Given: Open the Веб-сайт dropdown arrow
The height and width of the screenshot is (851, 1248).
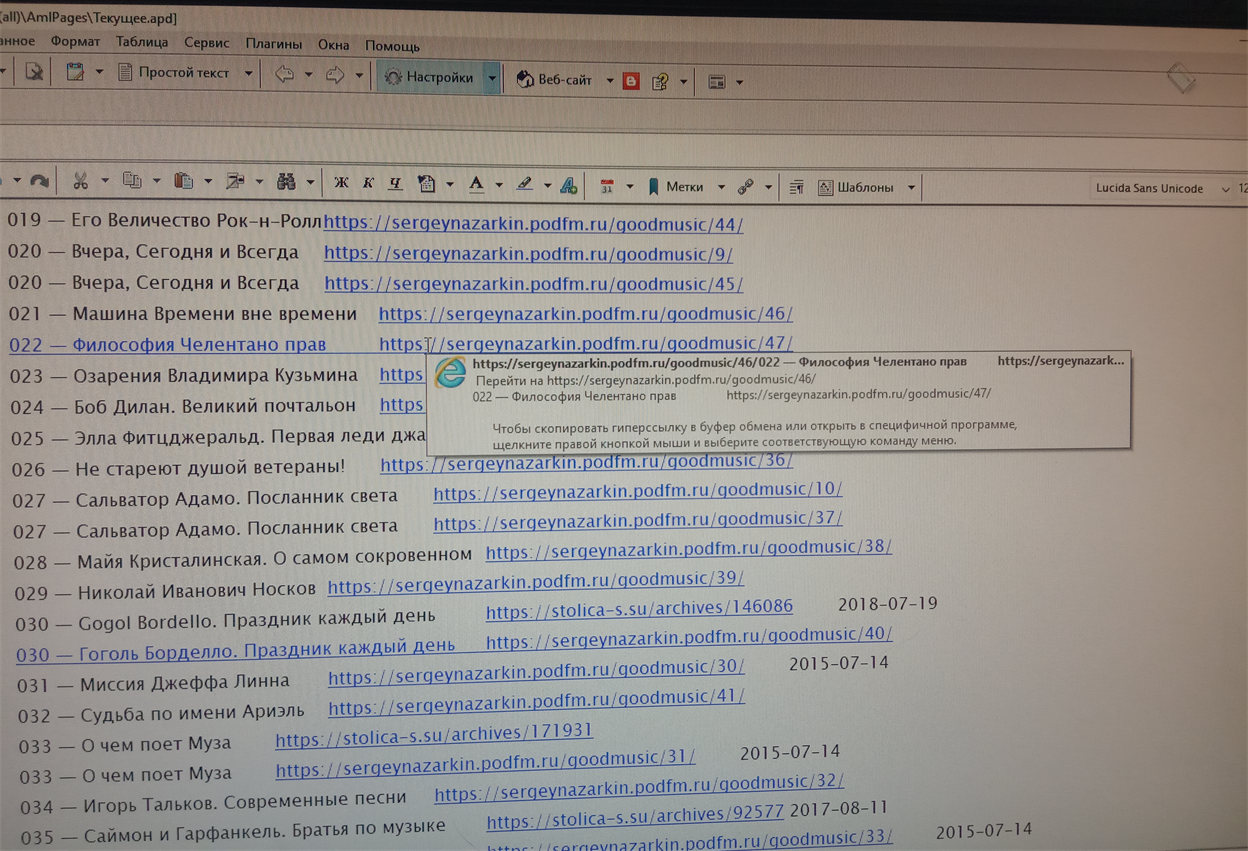Looking at the screenshot, I should coord(609,80).
